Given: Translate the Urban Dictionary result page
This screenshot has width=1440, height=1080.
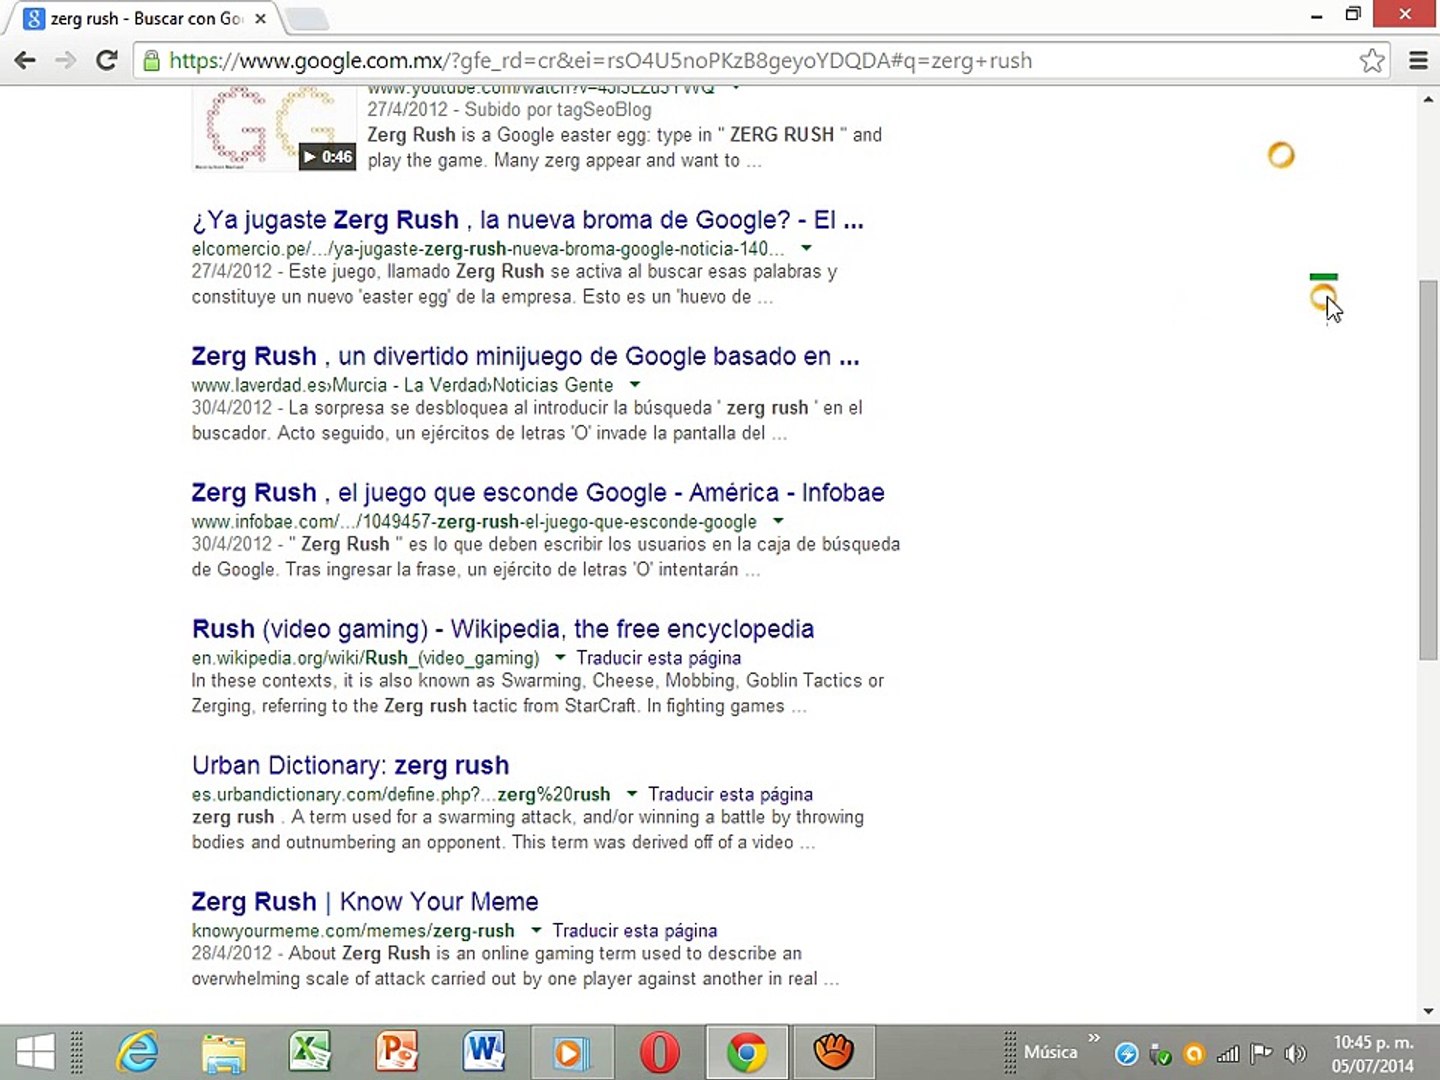Looking at the screenshot, I should (x=731, y=794).
